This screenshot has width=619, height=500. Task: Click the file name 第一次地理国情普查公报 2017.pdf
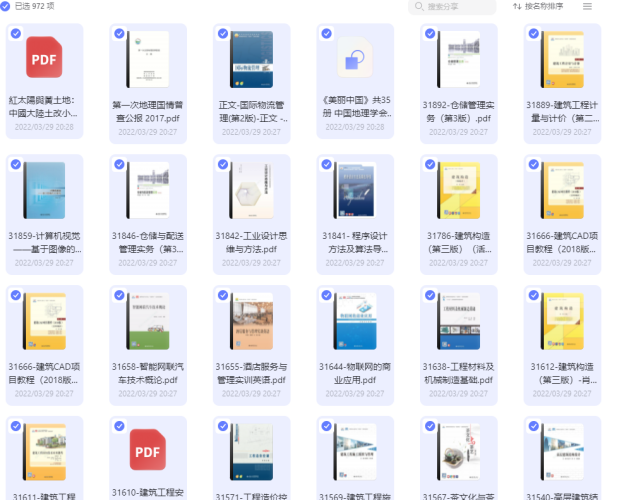click(x=148, y=112)
